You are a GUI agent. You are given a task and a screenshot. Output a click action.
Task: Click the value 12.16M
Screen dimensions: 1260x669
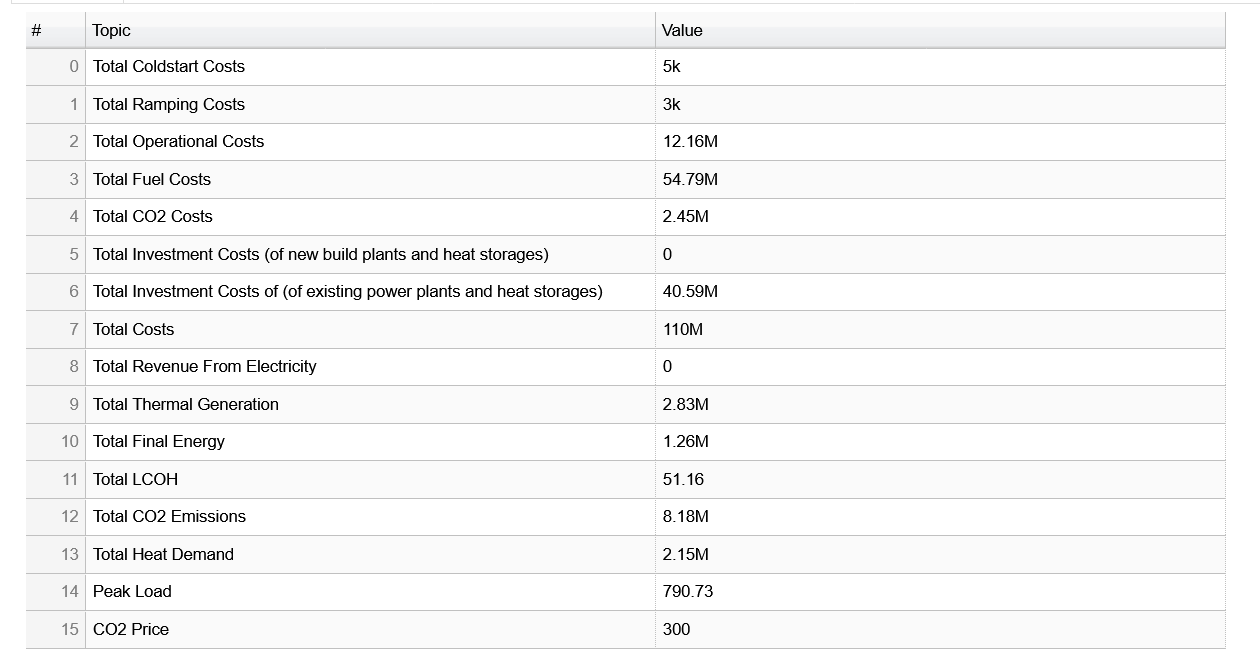pos(690,142)
